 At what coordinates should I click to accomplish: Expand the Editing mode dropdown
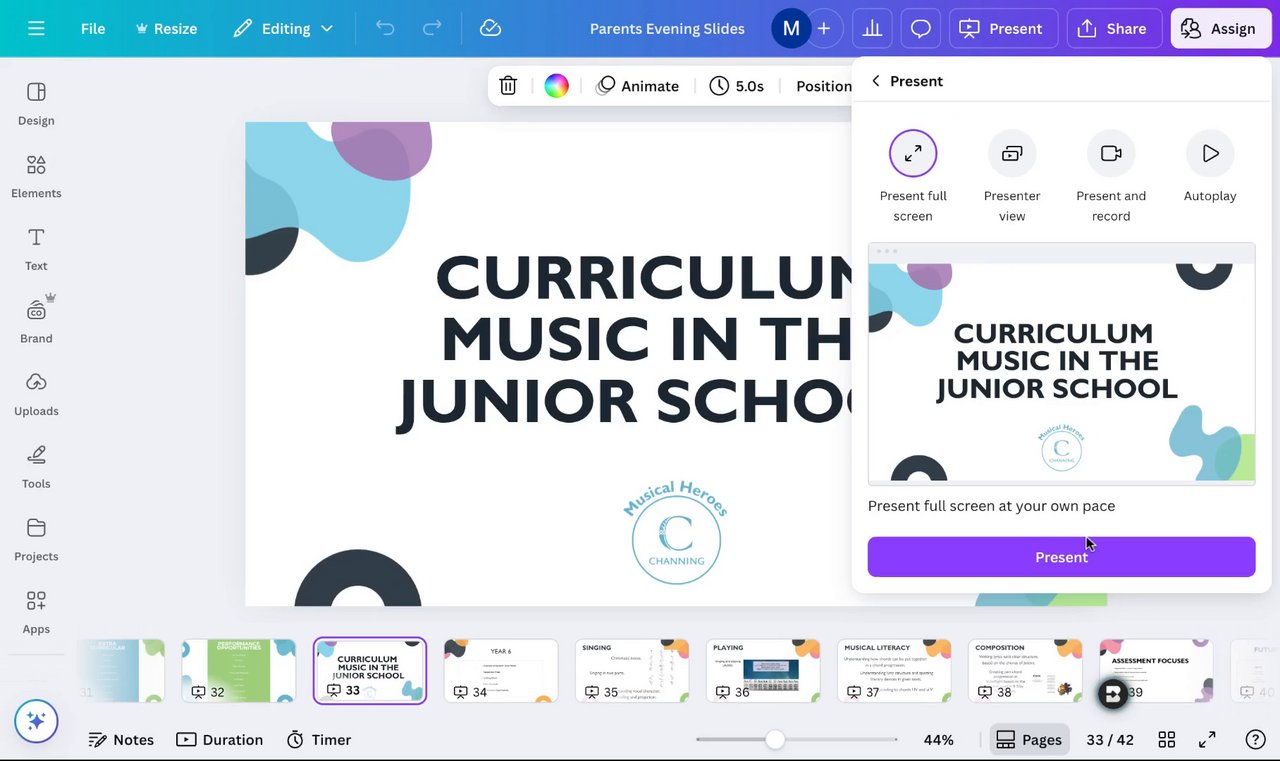(x=283, y=28)
